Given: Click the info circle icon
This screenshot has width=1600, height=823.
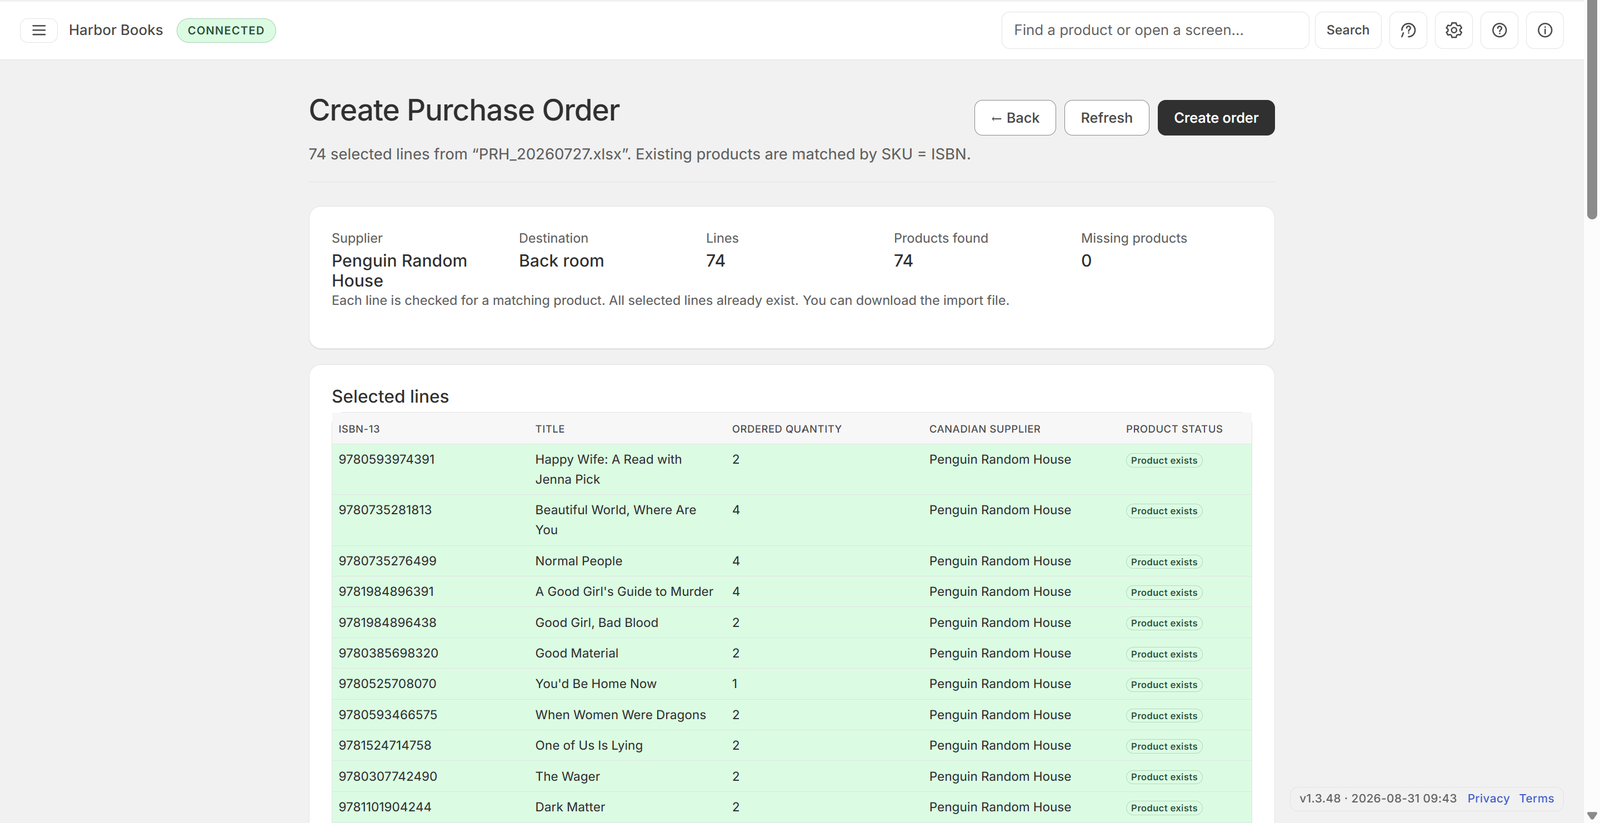Looking at the screenshot, I should (x=1545, y=30).
